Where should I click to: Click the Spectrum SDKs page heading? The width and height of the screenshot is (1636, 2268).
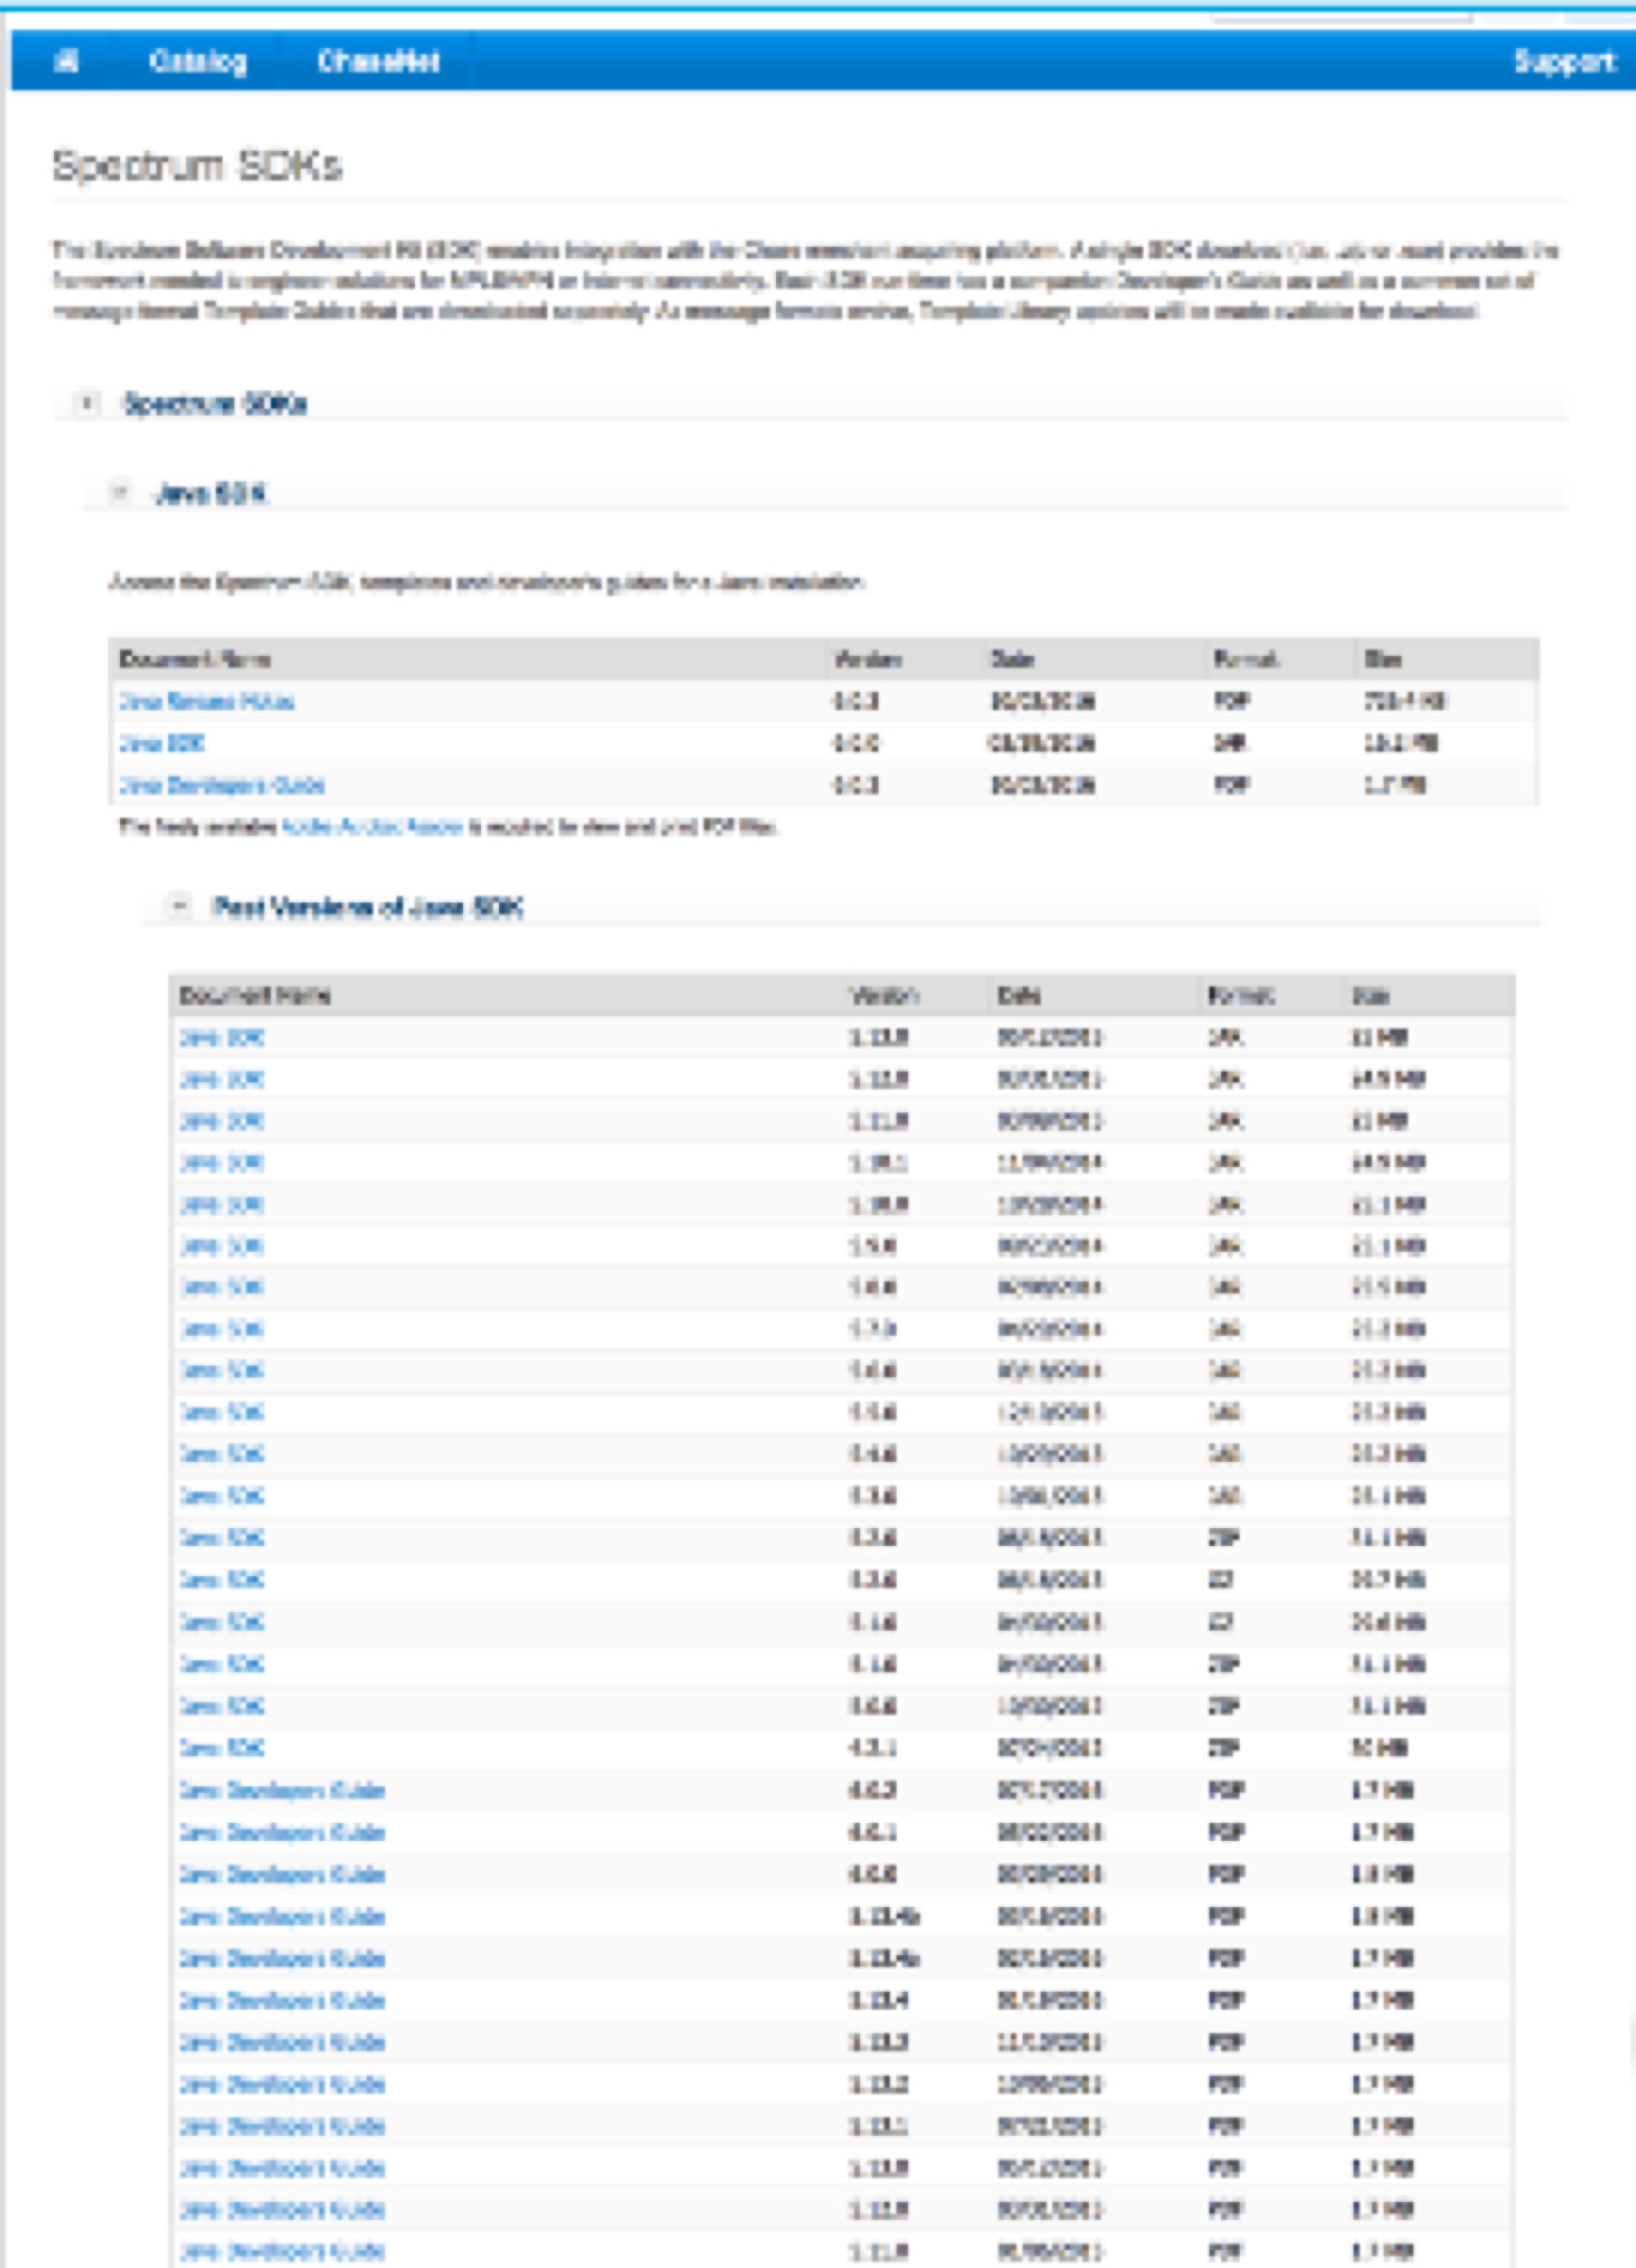[x=197, y=166]
